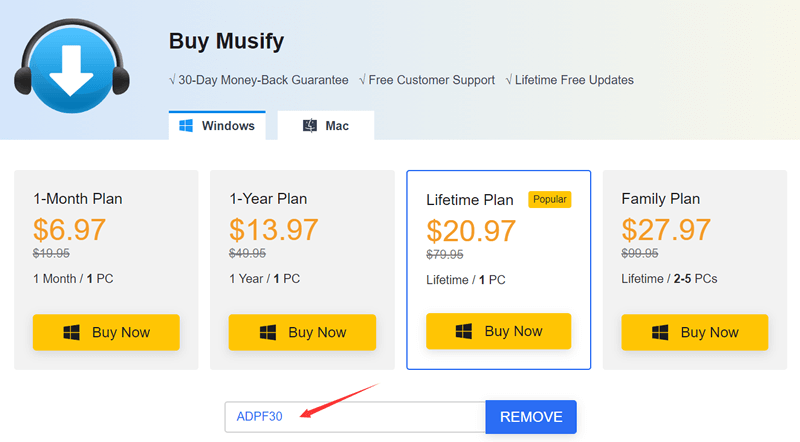This screenshot has width=800, height=442.
Task: Click the struck-through $49.95 price
Action: 247,253
